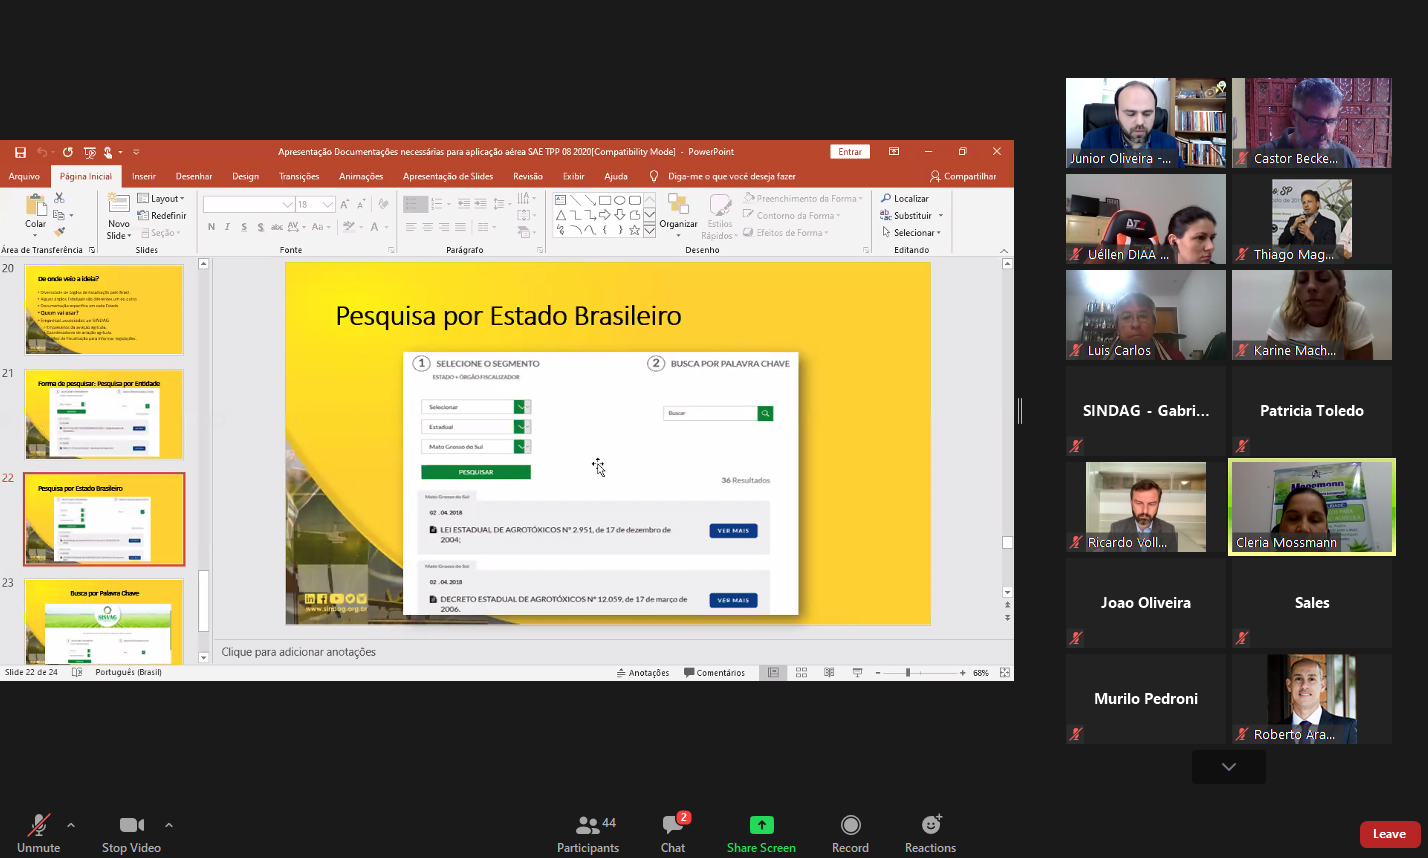This screenshot has height=858, width=1428.
Task: Click the Entrar sign-in button
Action: click(850, 152)
